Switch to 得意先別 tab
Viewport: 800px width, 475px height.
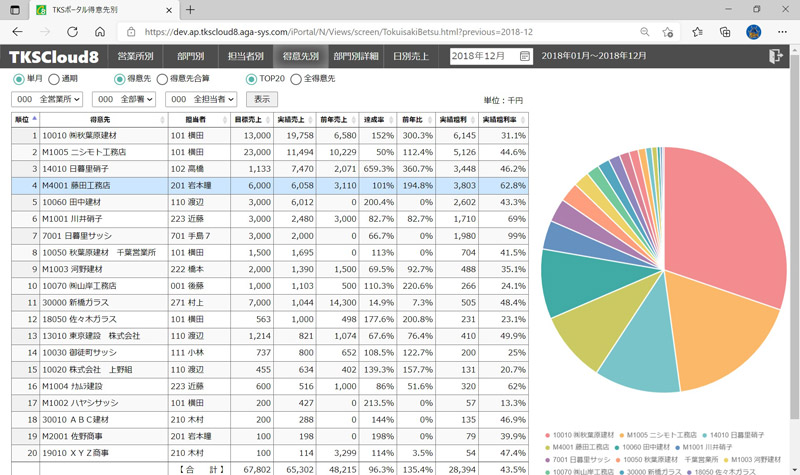[x=301, y=56]
